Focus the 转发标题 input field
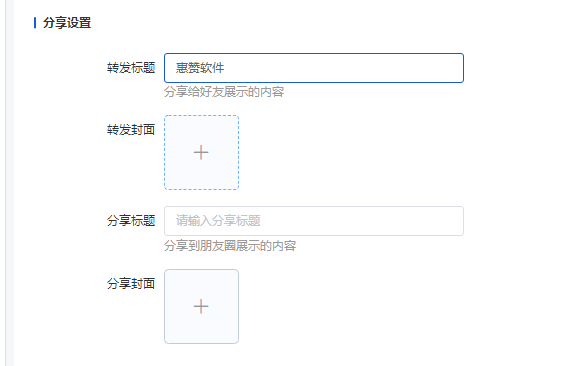This screenshot has height=366, width=566. 314,68
